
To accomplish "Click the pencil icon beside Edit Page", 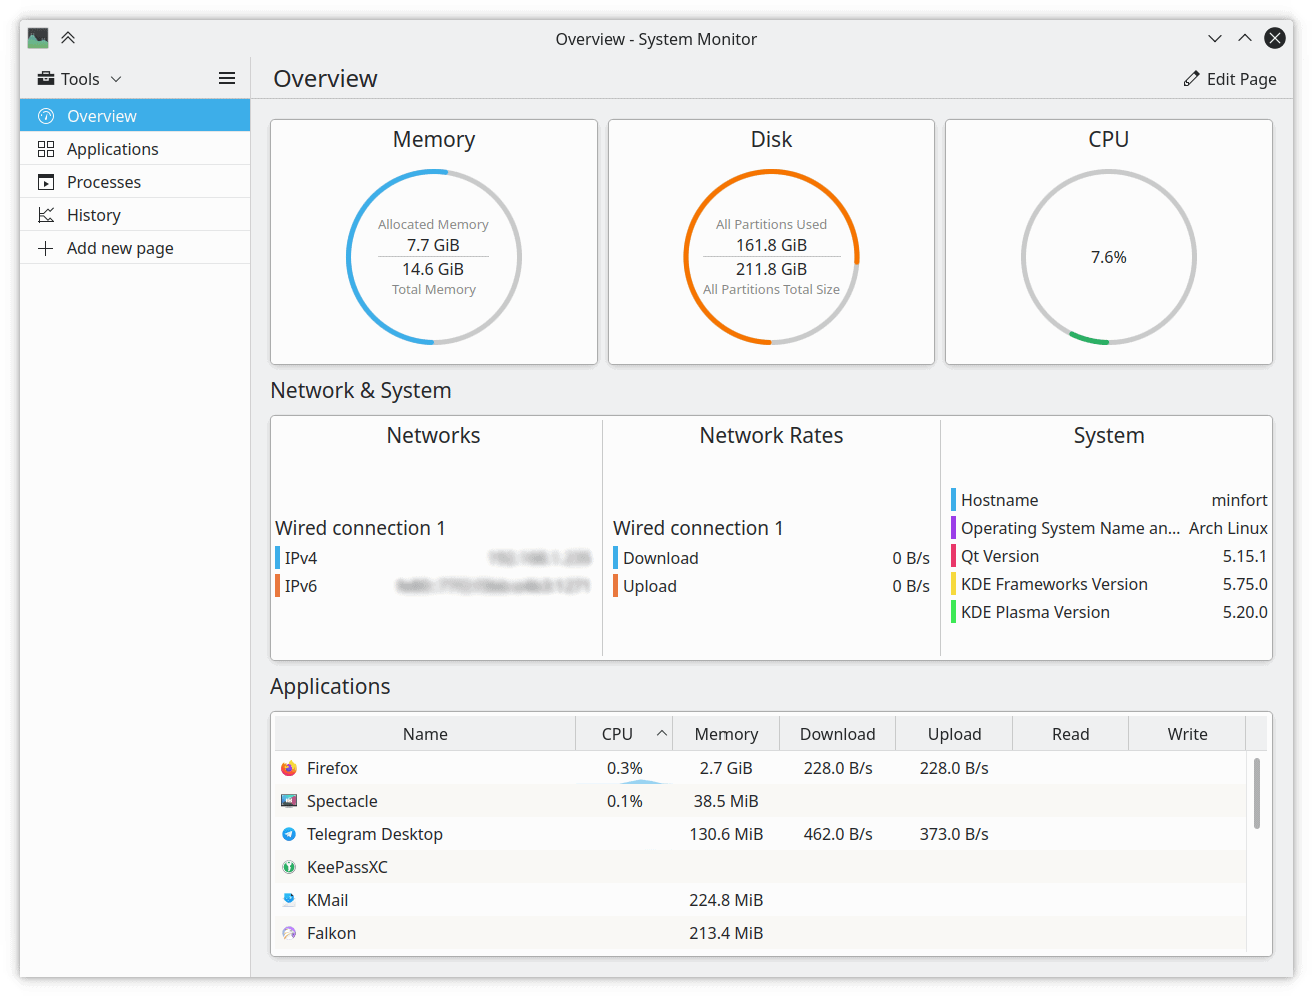I will 1191,79.
